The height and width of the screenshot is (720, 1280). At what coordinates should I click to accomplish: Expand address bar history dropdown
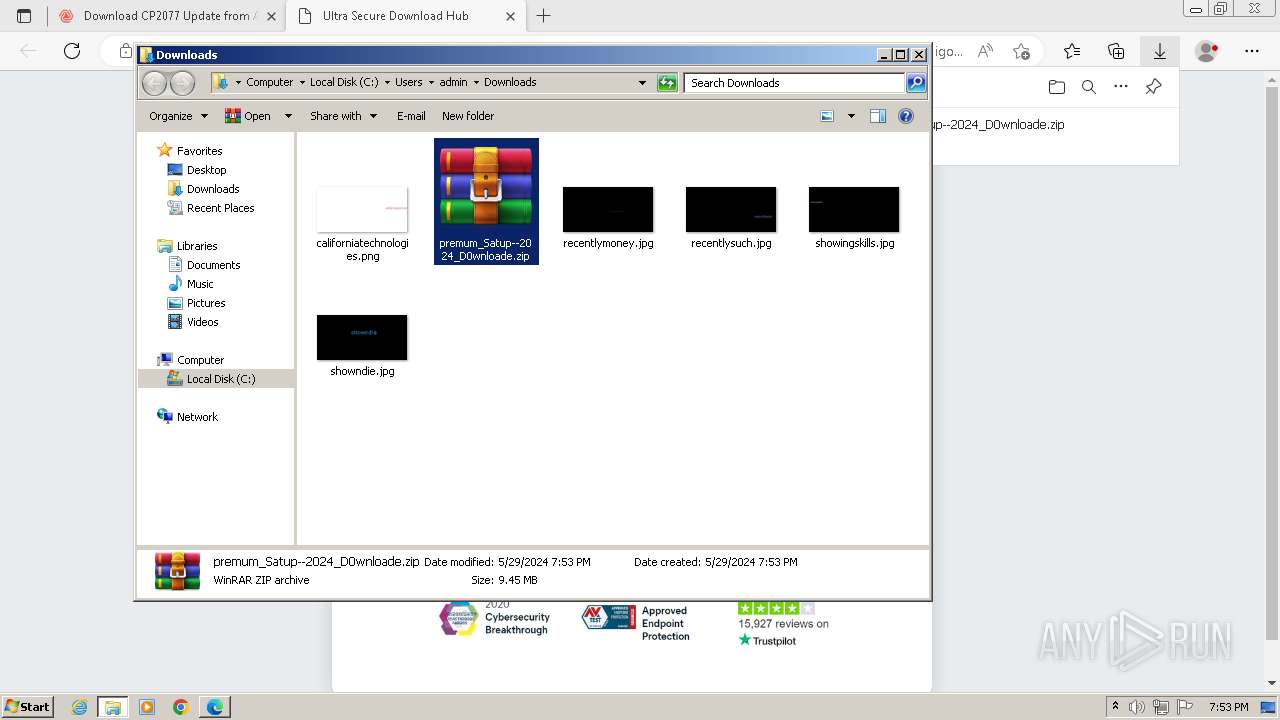pos(642,83)
